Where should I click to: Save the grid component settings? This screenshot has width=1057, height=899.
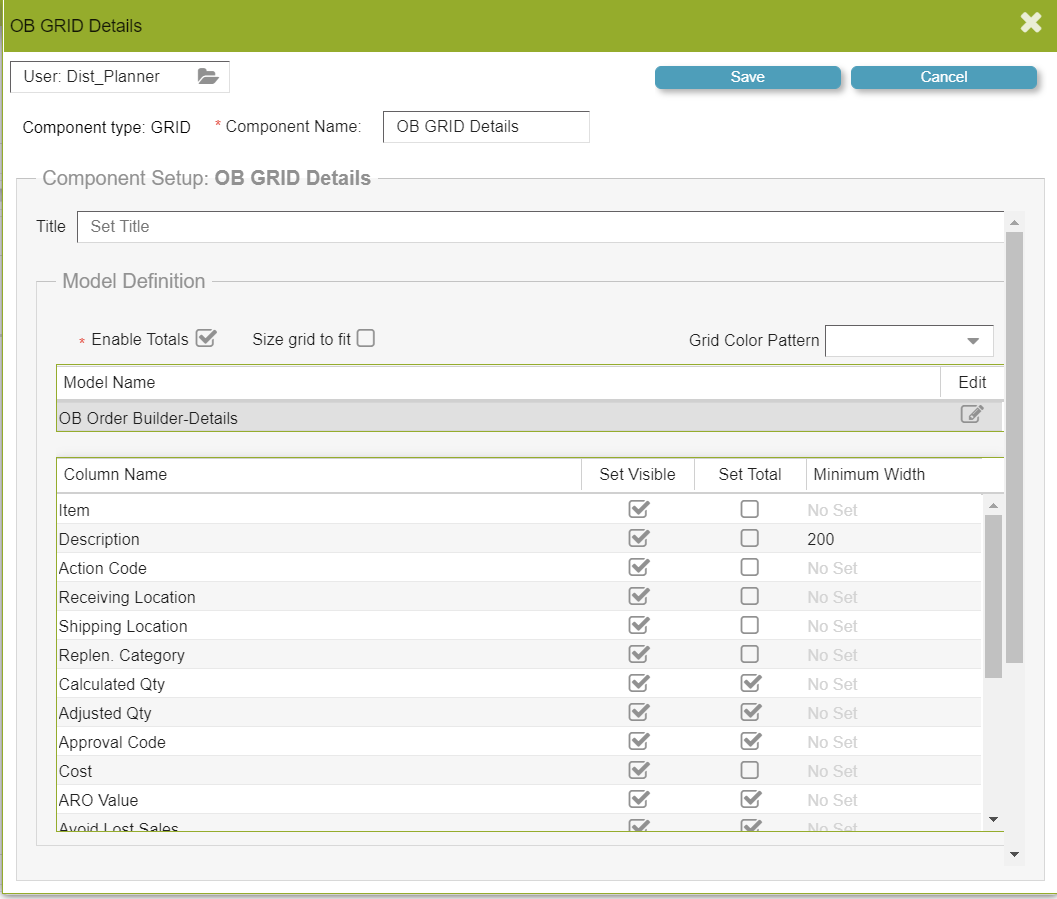pyautogui.click(x=747, y=77)
